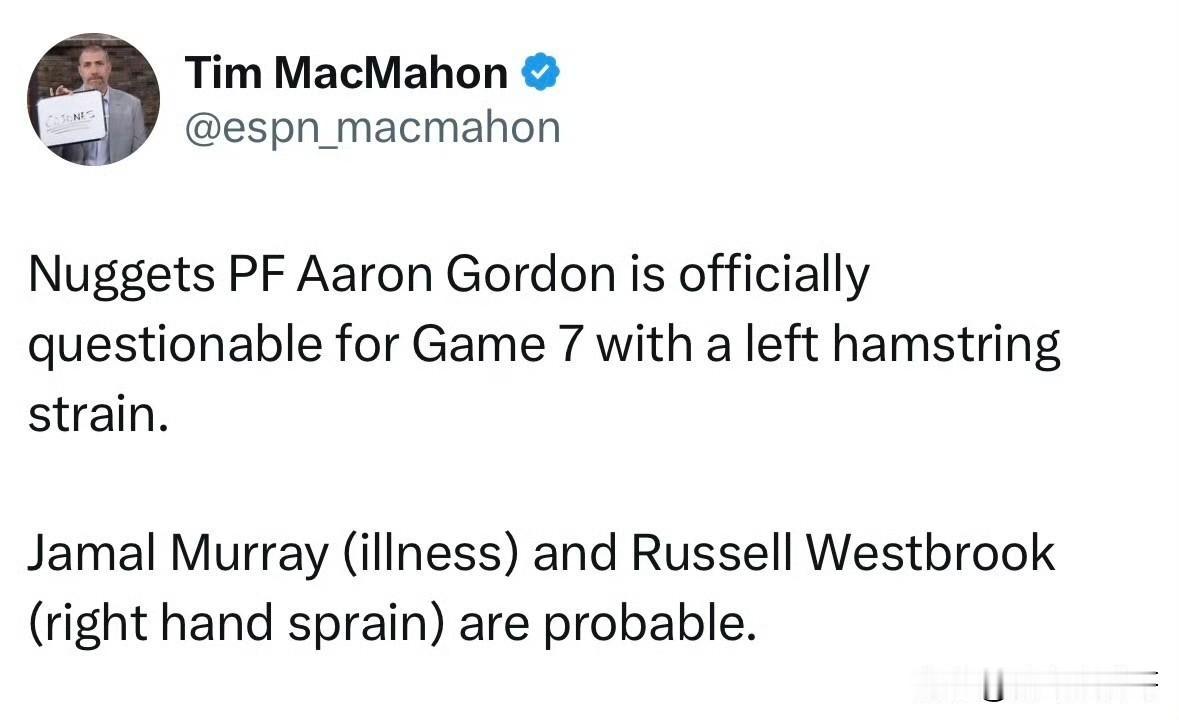
Task: Click the word "questionable" in the tweet
Action: [x=176, y=346]
